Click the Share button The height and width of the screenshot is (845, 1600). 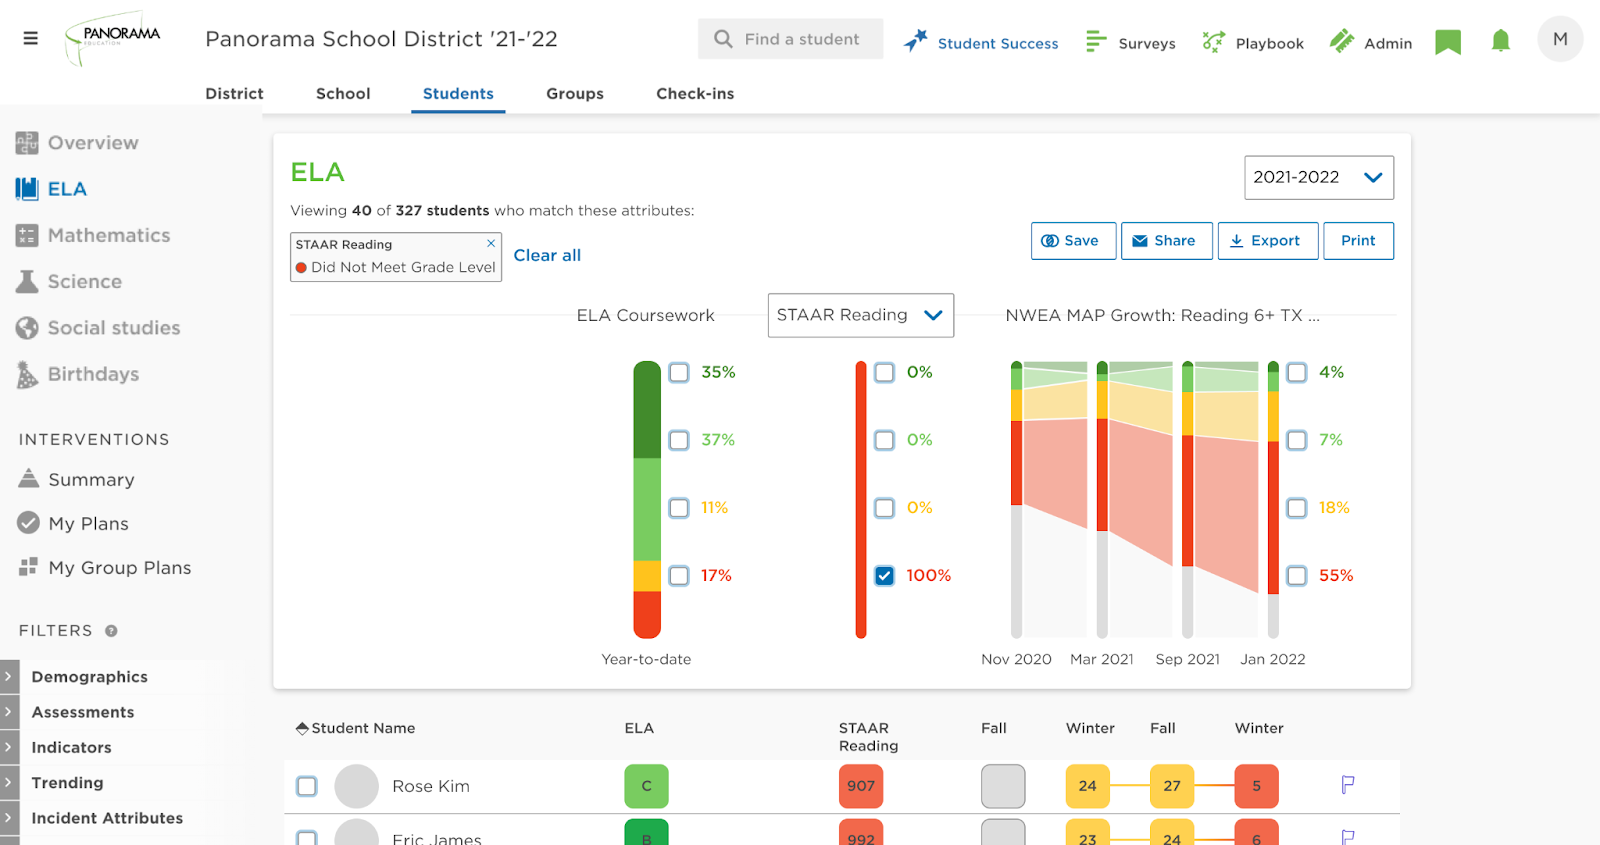click(x=1166, y=241)
